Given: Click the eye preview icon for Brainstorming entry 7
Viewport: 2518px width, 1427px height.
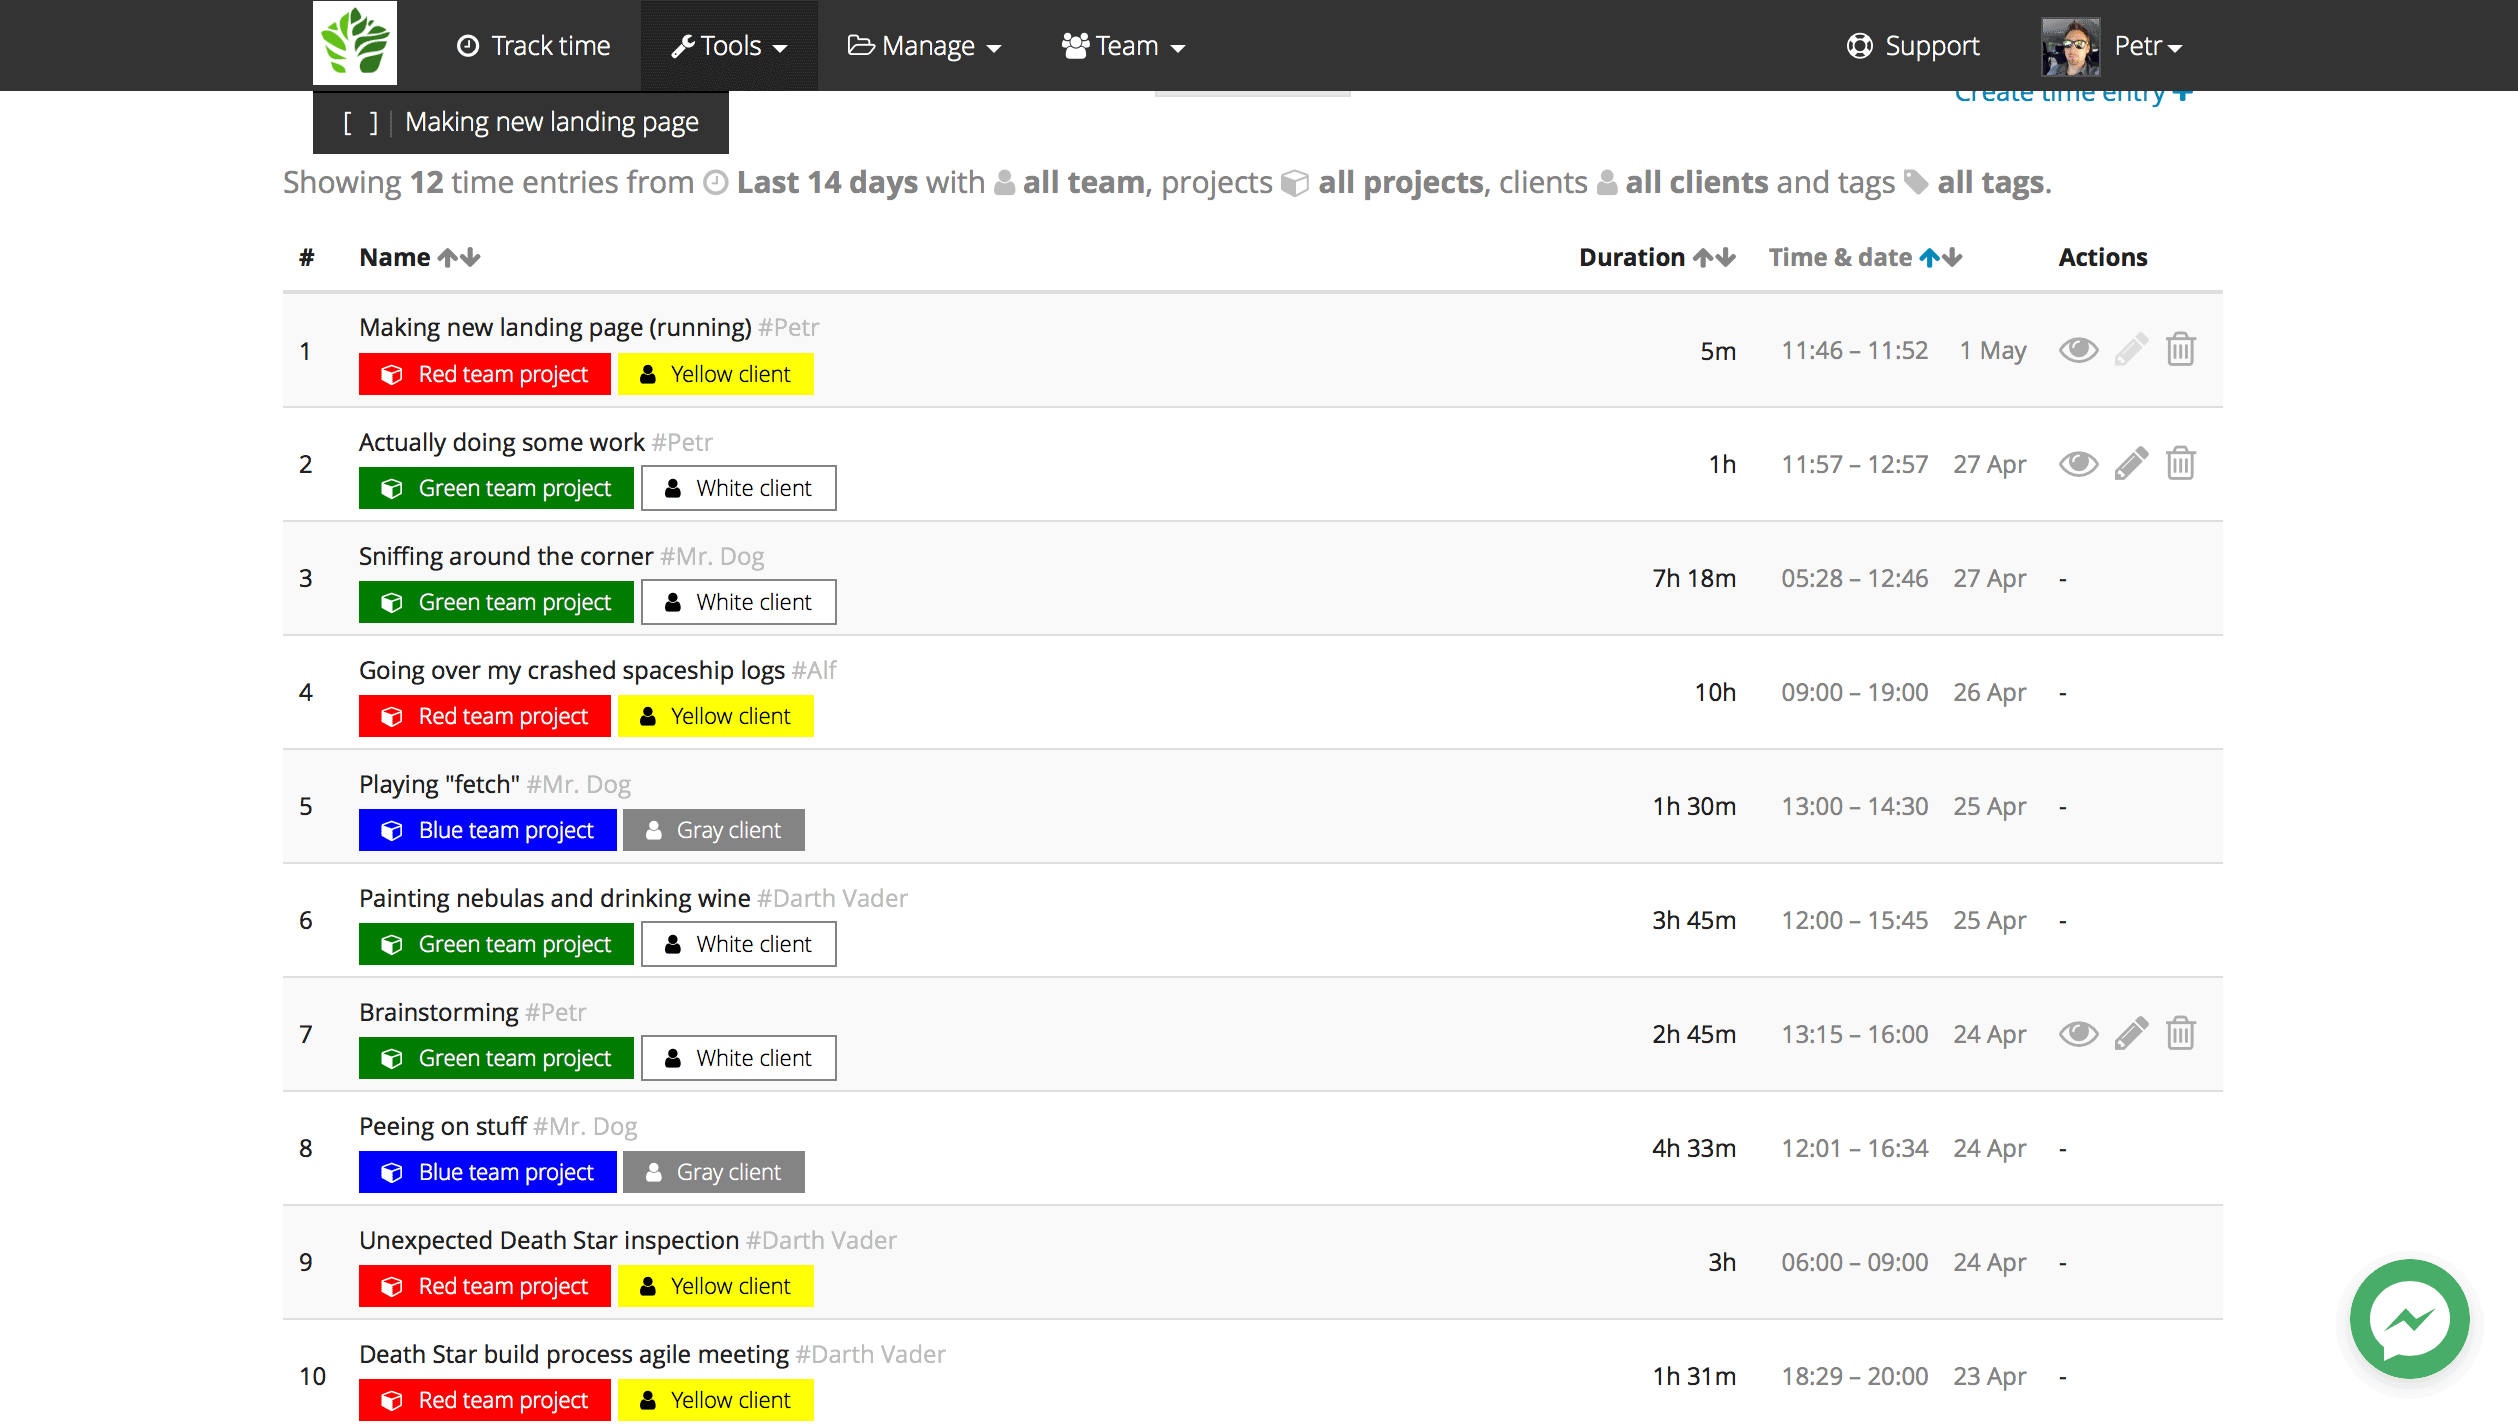Looking at the screenshot, I should pyautogui.click(x=2077, y=1034).
